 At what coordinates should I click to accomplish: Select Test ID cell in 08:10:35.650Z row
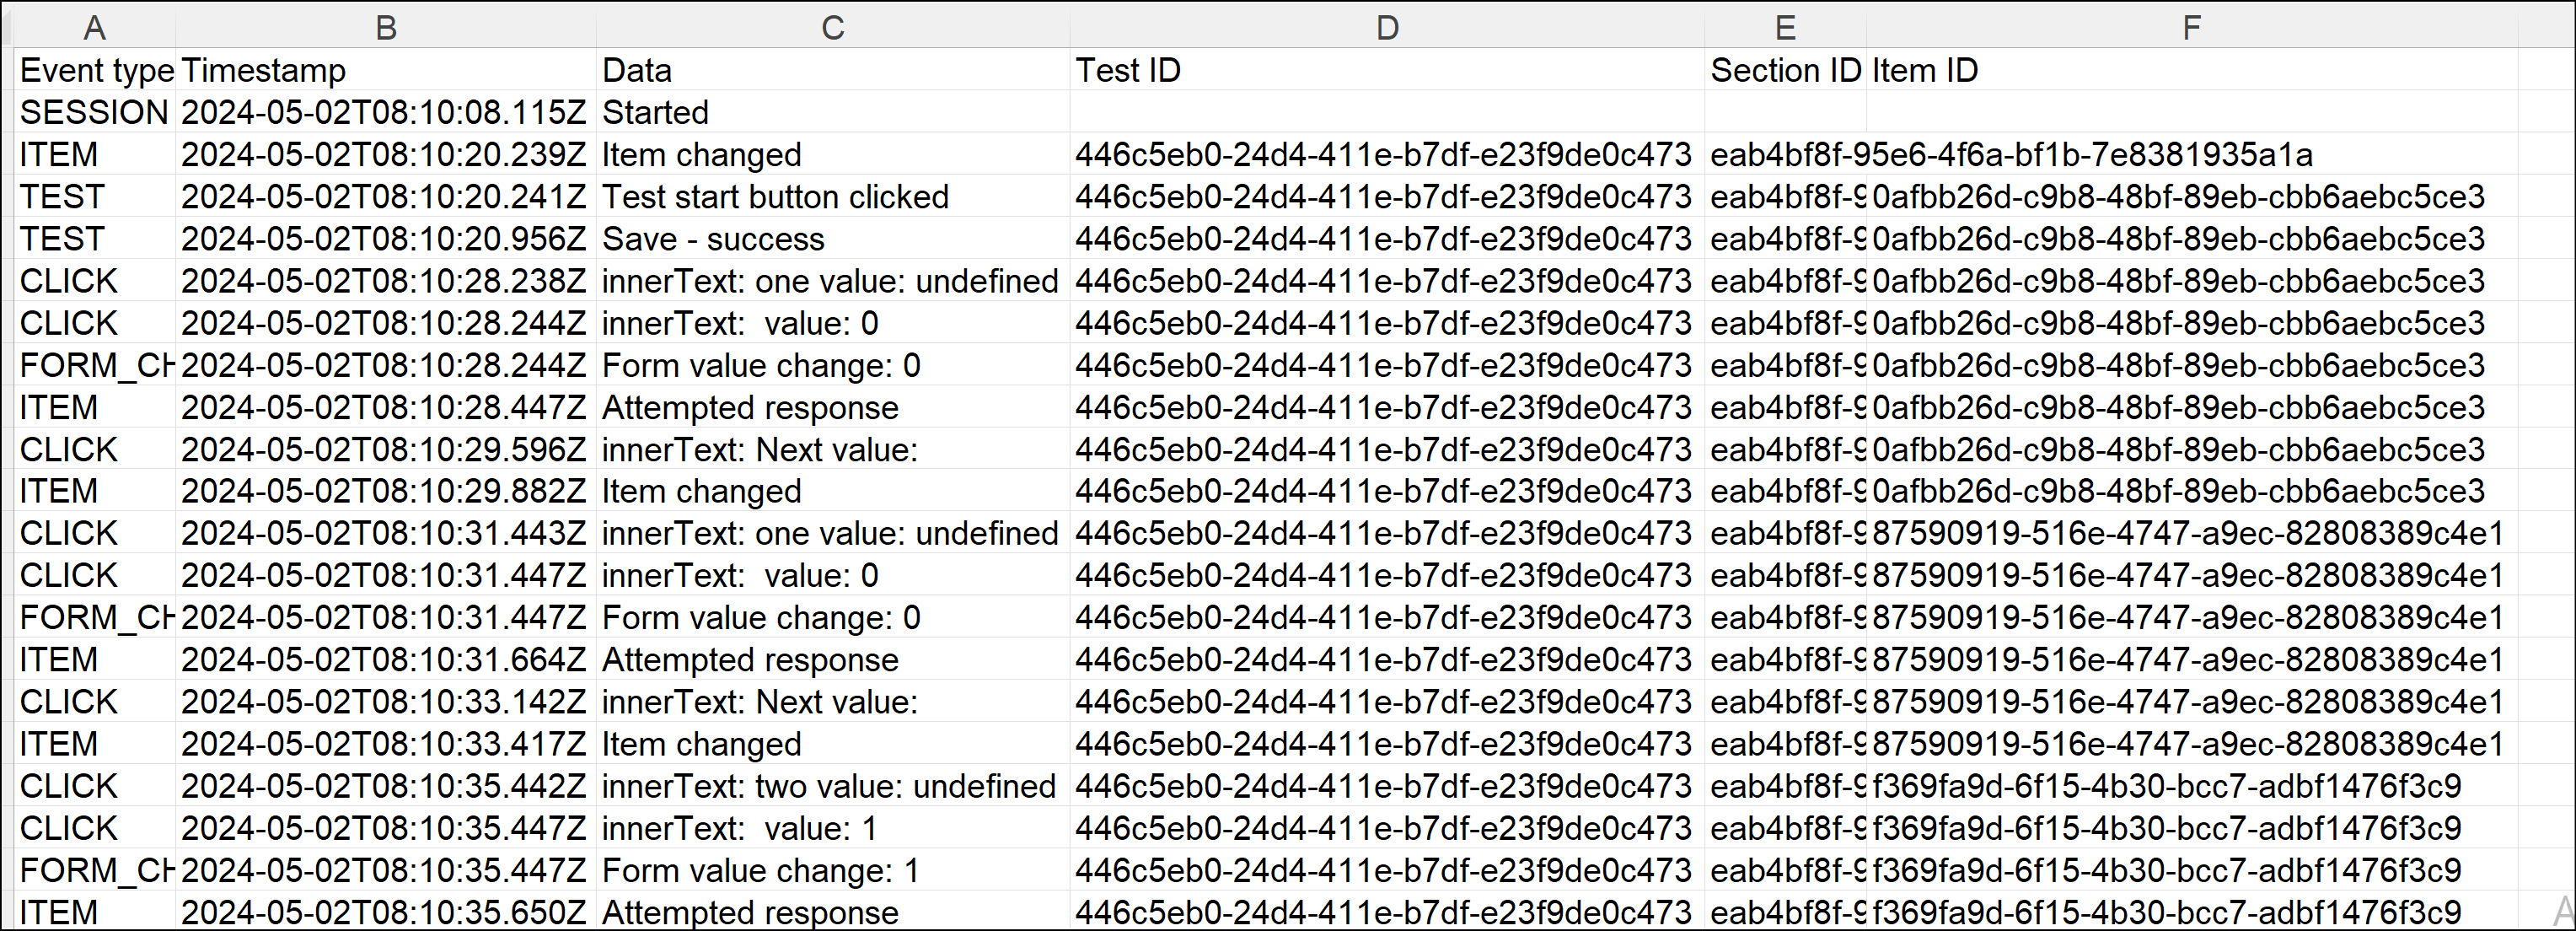[1387, 912]
